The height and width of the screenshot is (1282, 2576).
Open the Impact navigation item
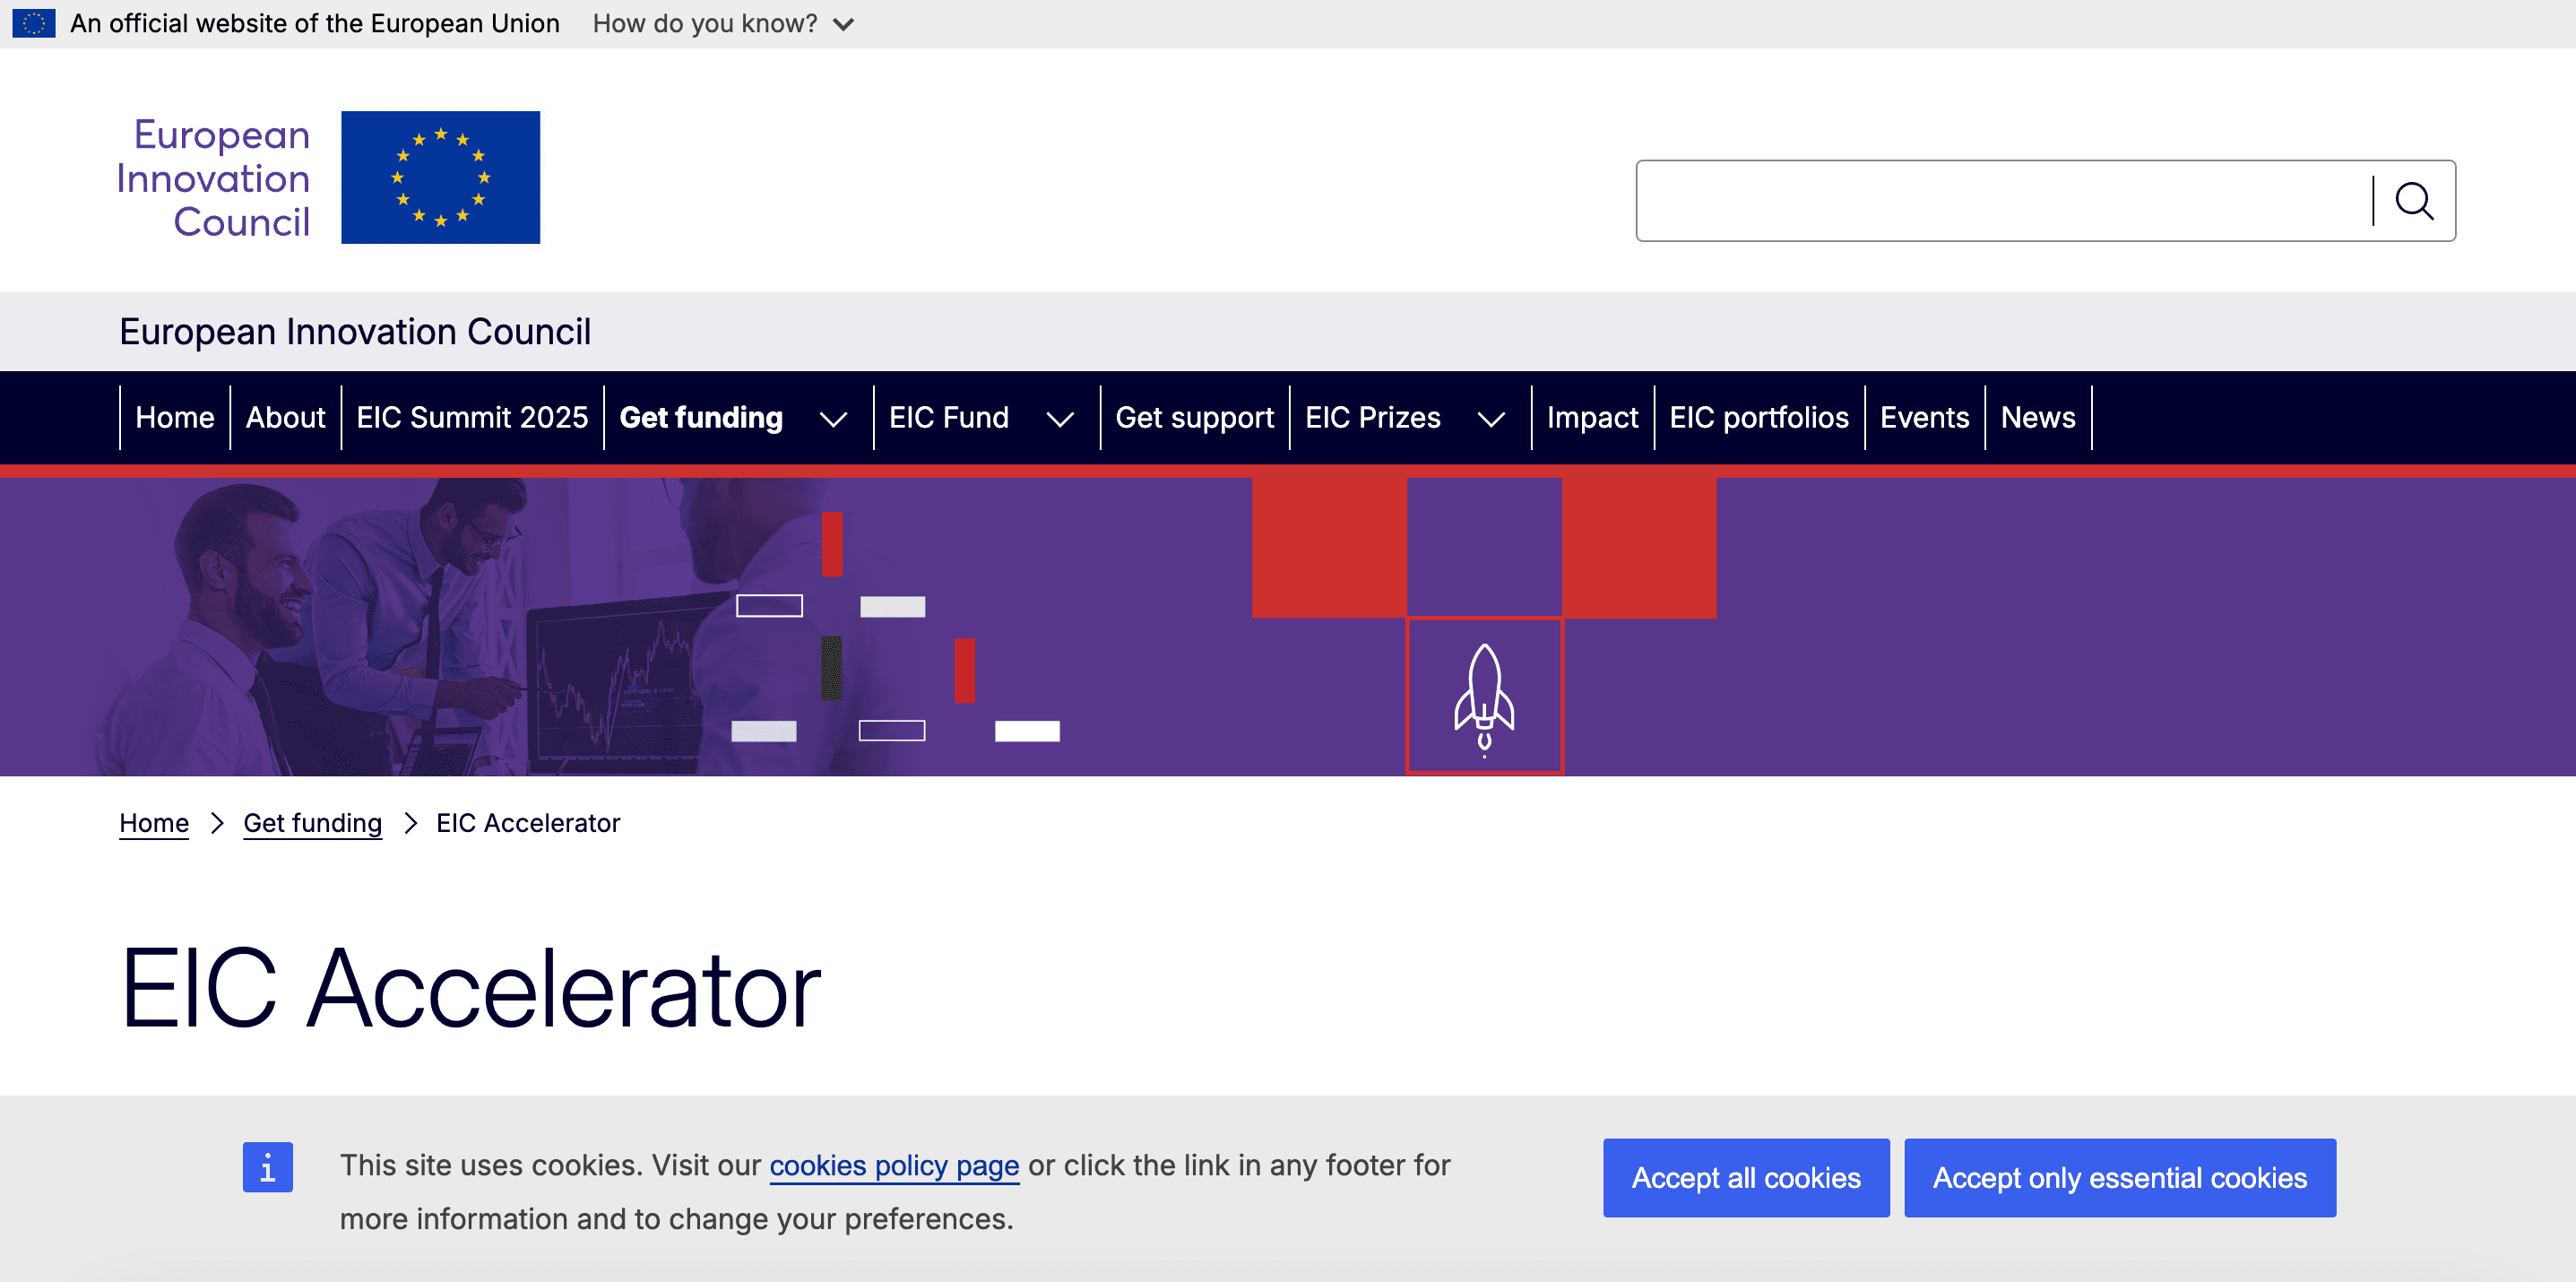[1592, 417]
